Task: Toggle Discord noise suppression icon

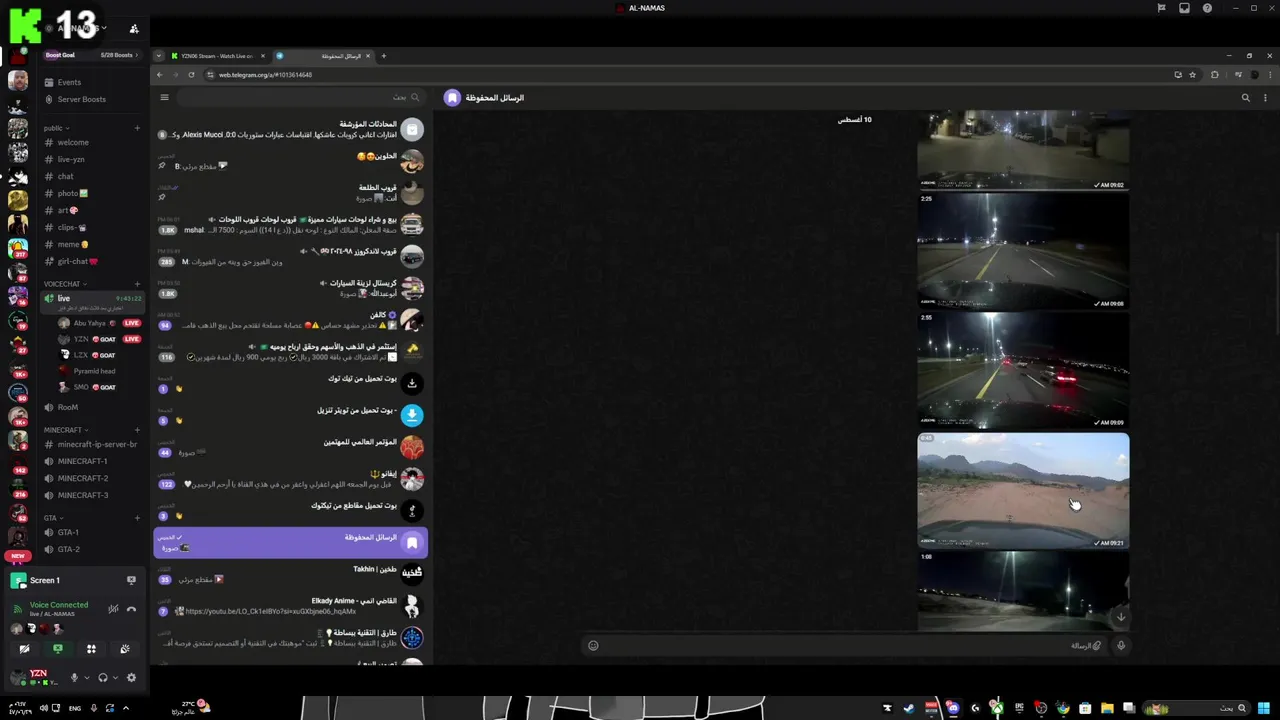Action: pyautogui.click(x=113, y=608)
